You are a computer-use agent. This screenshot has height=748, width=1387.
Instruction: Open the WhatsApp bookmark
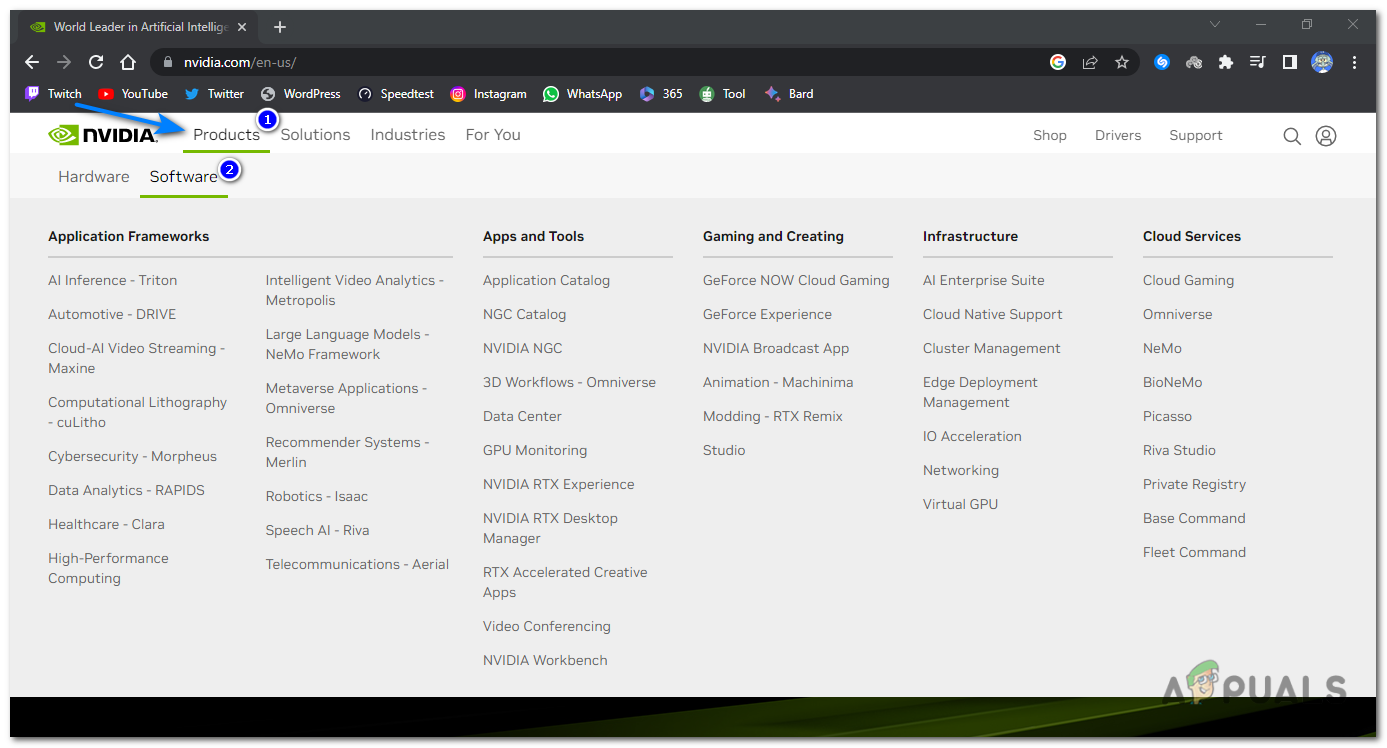click(581, 93)
